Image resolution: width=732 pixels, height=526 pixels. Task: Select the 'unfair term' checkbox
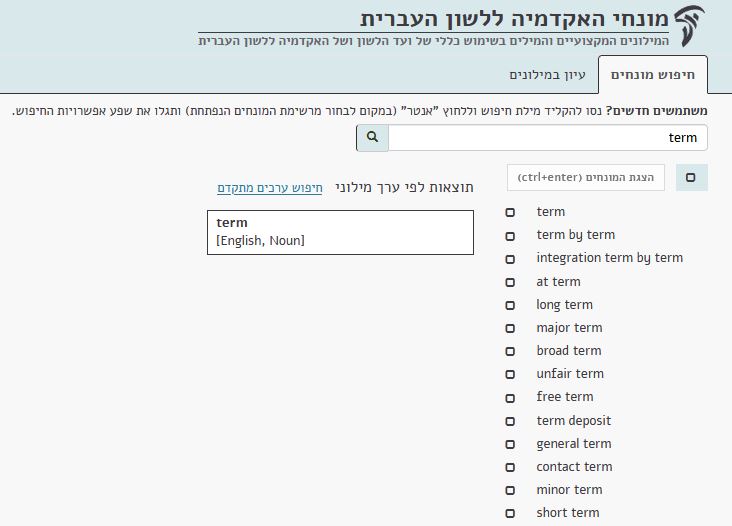point(510,375)
